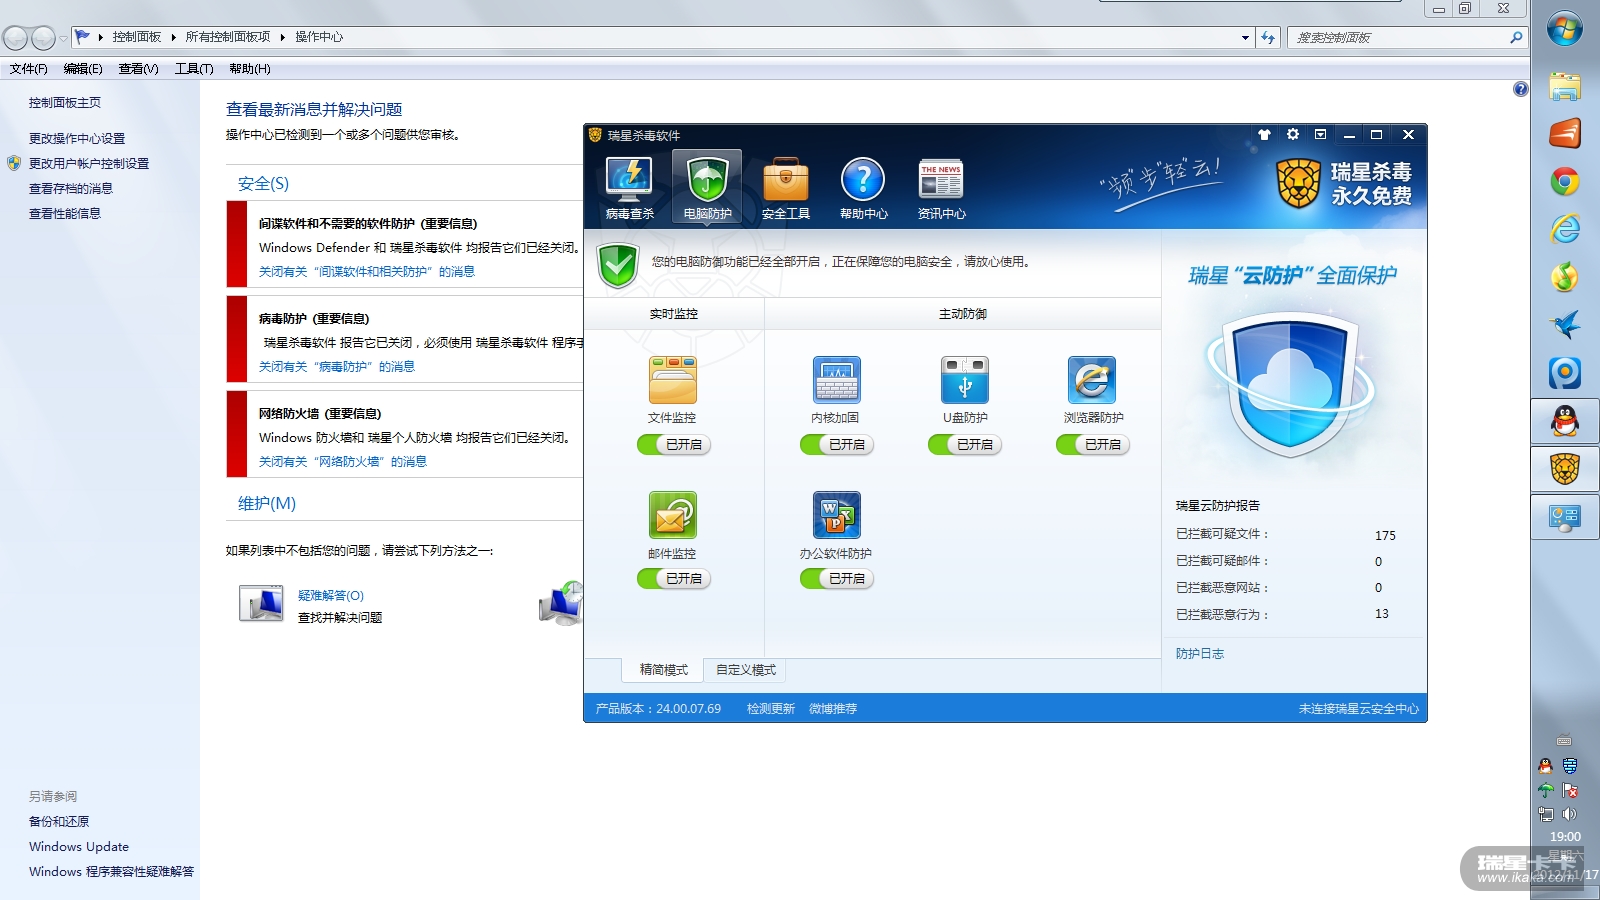Open the Rising lion taskbar button
This screenshot has width=1600, height=900.
pyautogui.click(x=1565, y=468)
